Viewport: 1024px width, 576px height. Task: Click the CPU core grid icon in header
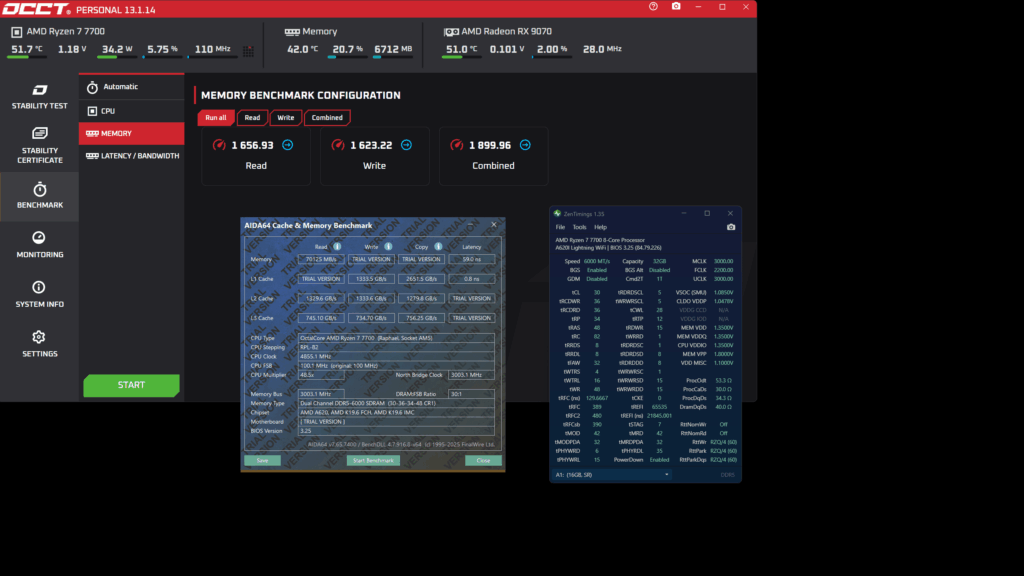pyautogui.click(x=248, y=51)
